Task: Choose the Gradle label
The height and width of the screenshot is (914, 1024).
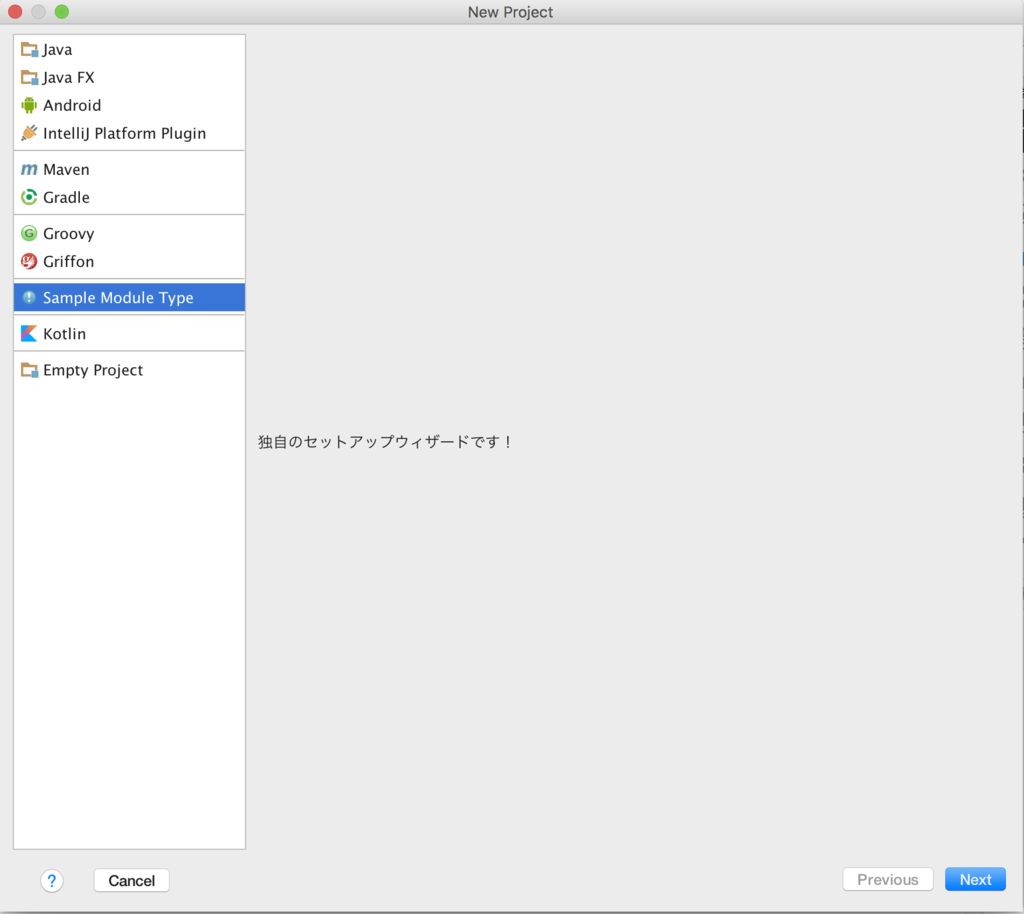Action: [x=66, y=197]
